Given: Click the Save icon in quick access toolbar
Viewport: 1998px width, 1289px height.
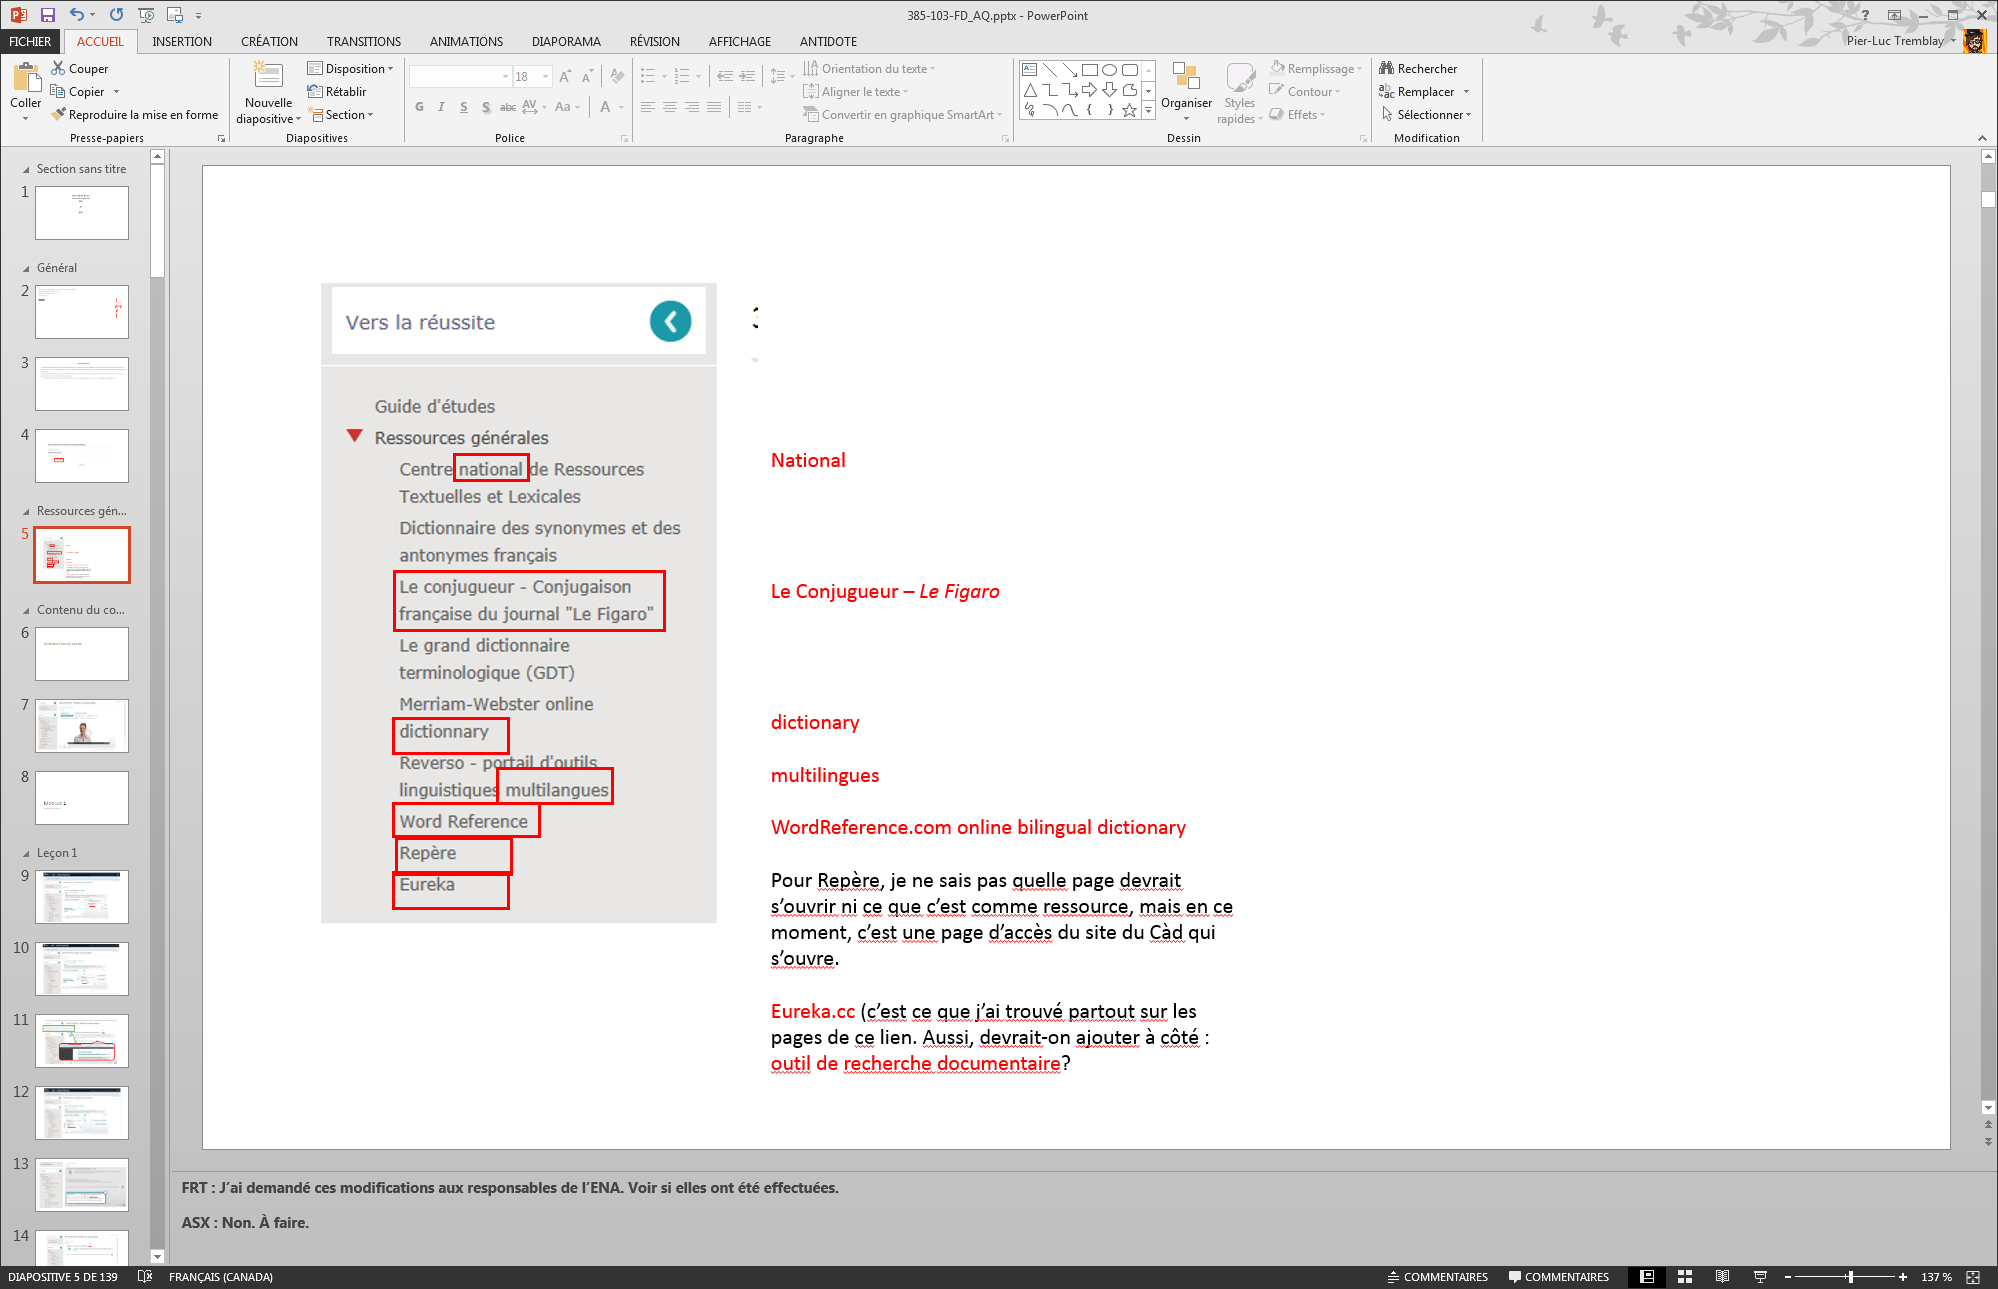Looking at the screenshot, I should pyautogui.click(x=47, y=15).
